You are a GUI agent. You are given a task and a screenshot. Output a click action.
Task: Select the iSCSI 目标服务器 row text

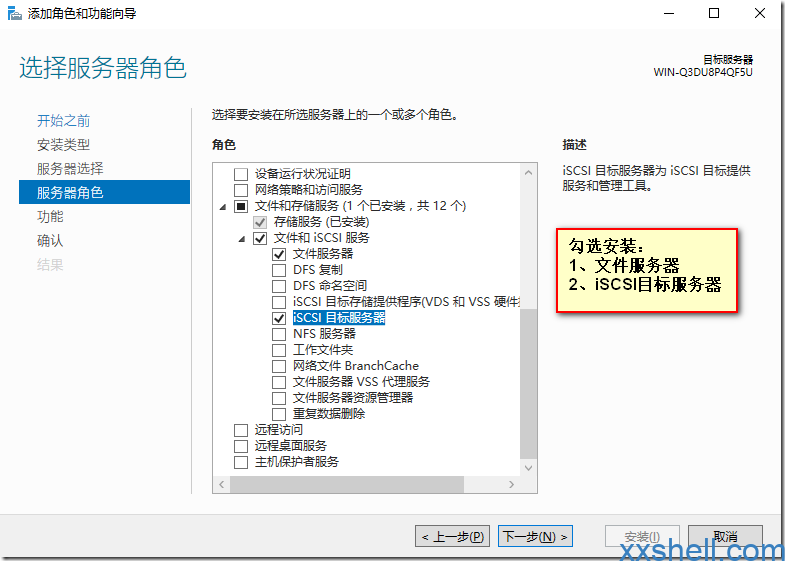tap(339, 318)
